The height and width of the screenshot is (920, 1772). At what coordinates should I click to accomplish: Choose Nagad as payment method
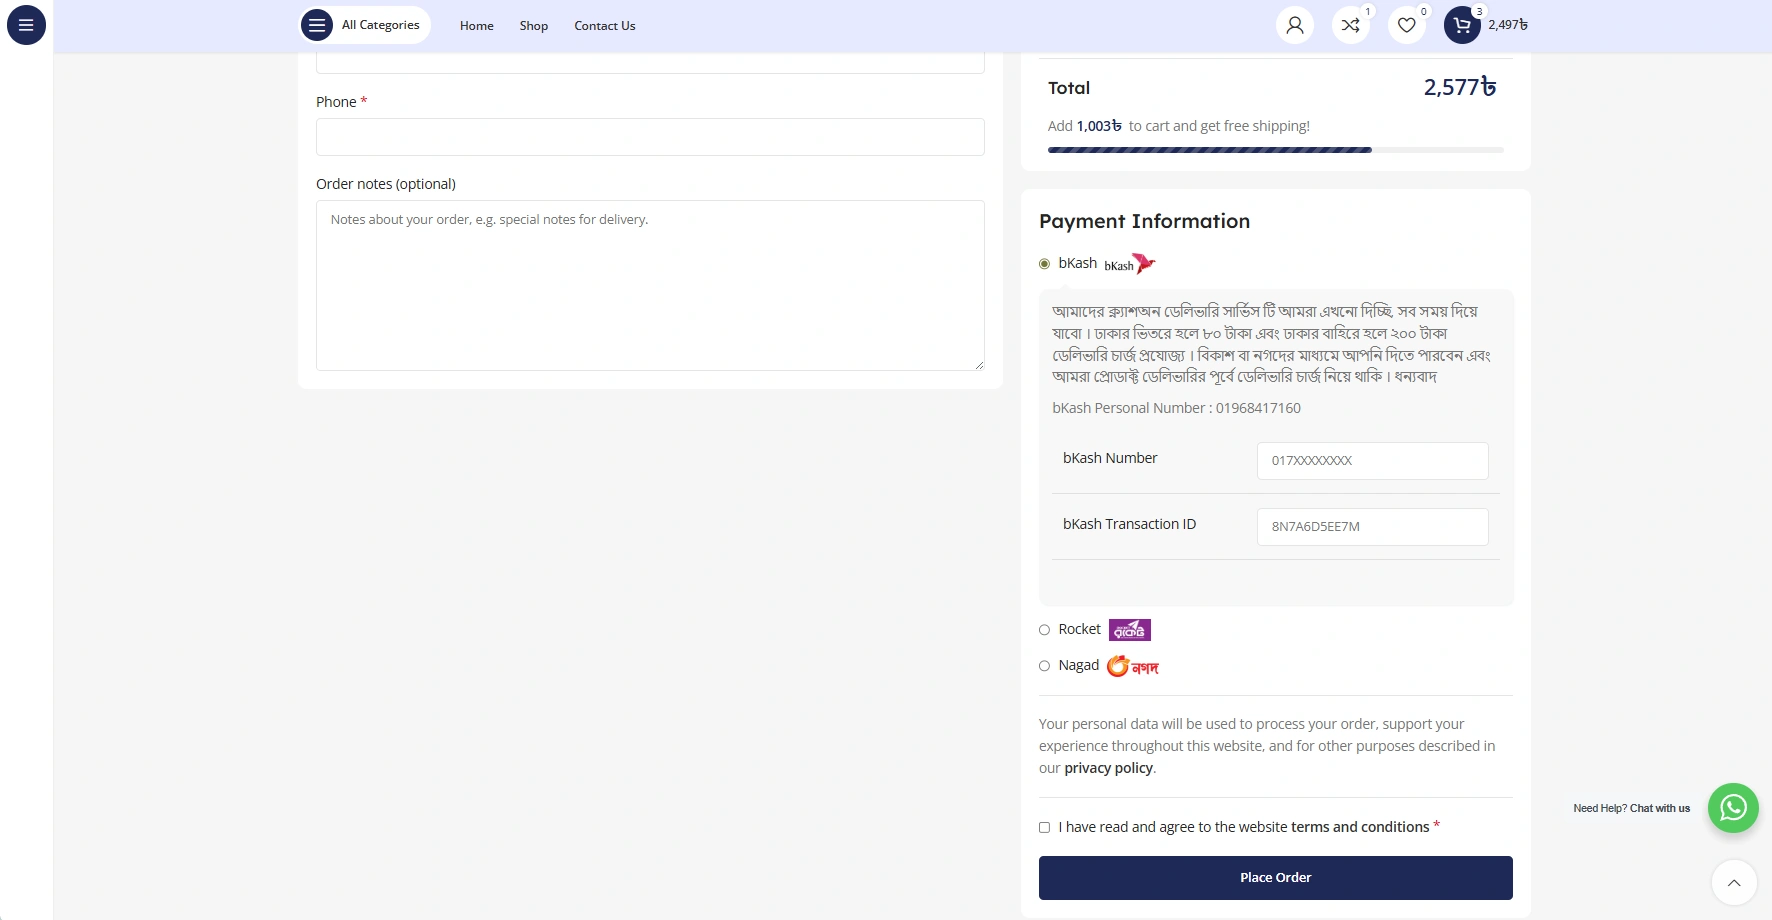(1044, 666)
